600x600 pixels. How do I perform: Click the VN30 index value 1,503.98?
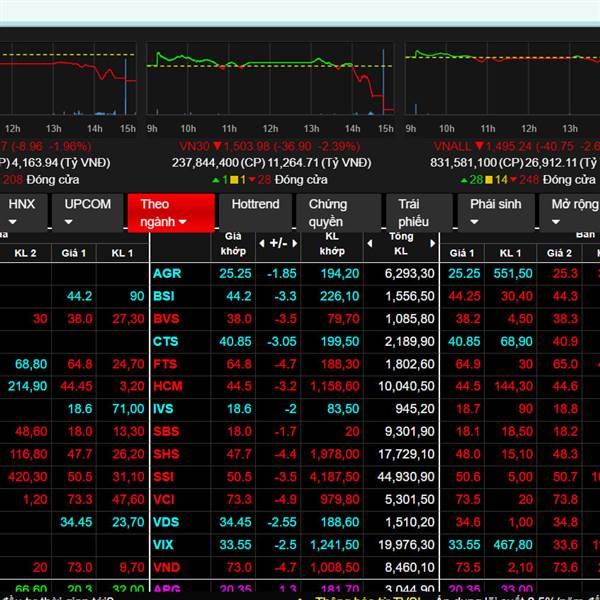tap(247, 147)
